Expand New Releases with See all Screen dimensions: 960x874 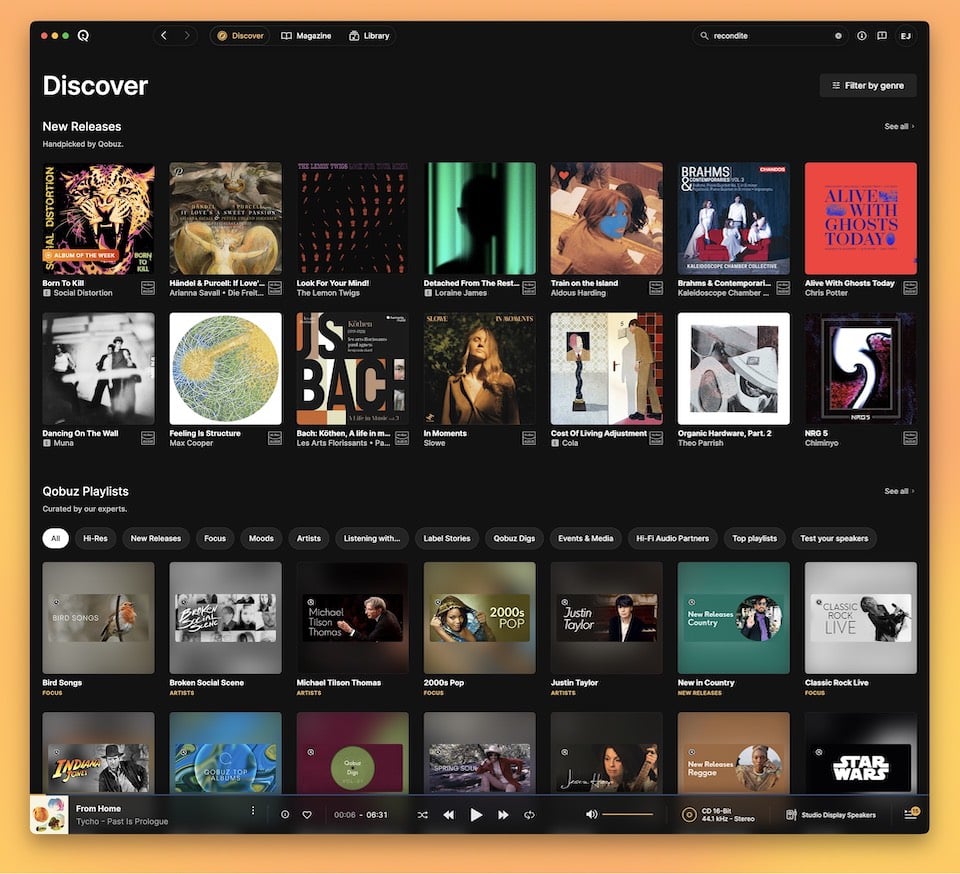pyautogui.click(x=899, y=127)
